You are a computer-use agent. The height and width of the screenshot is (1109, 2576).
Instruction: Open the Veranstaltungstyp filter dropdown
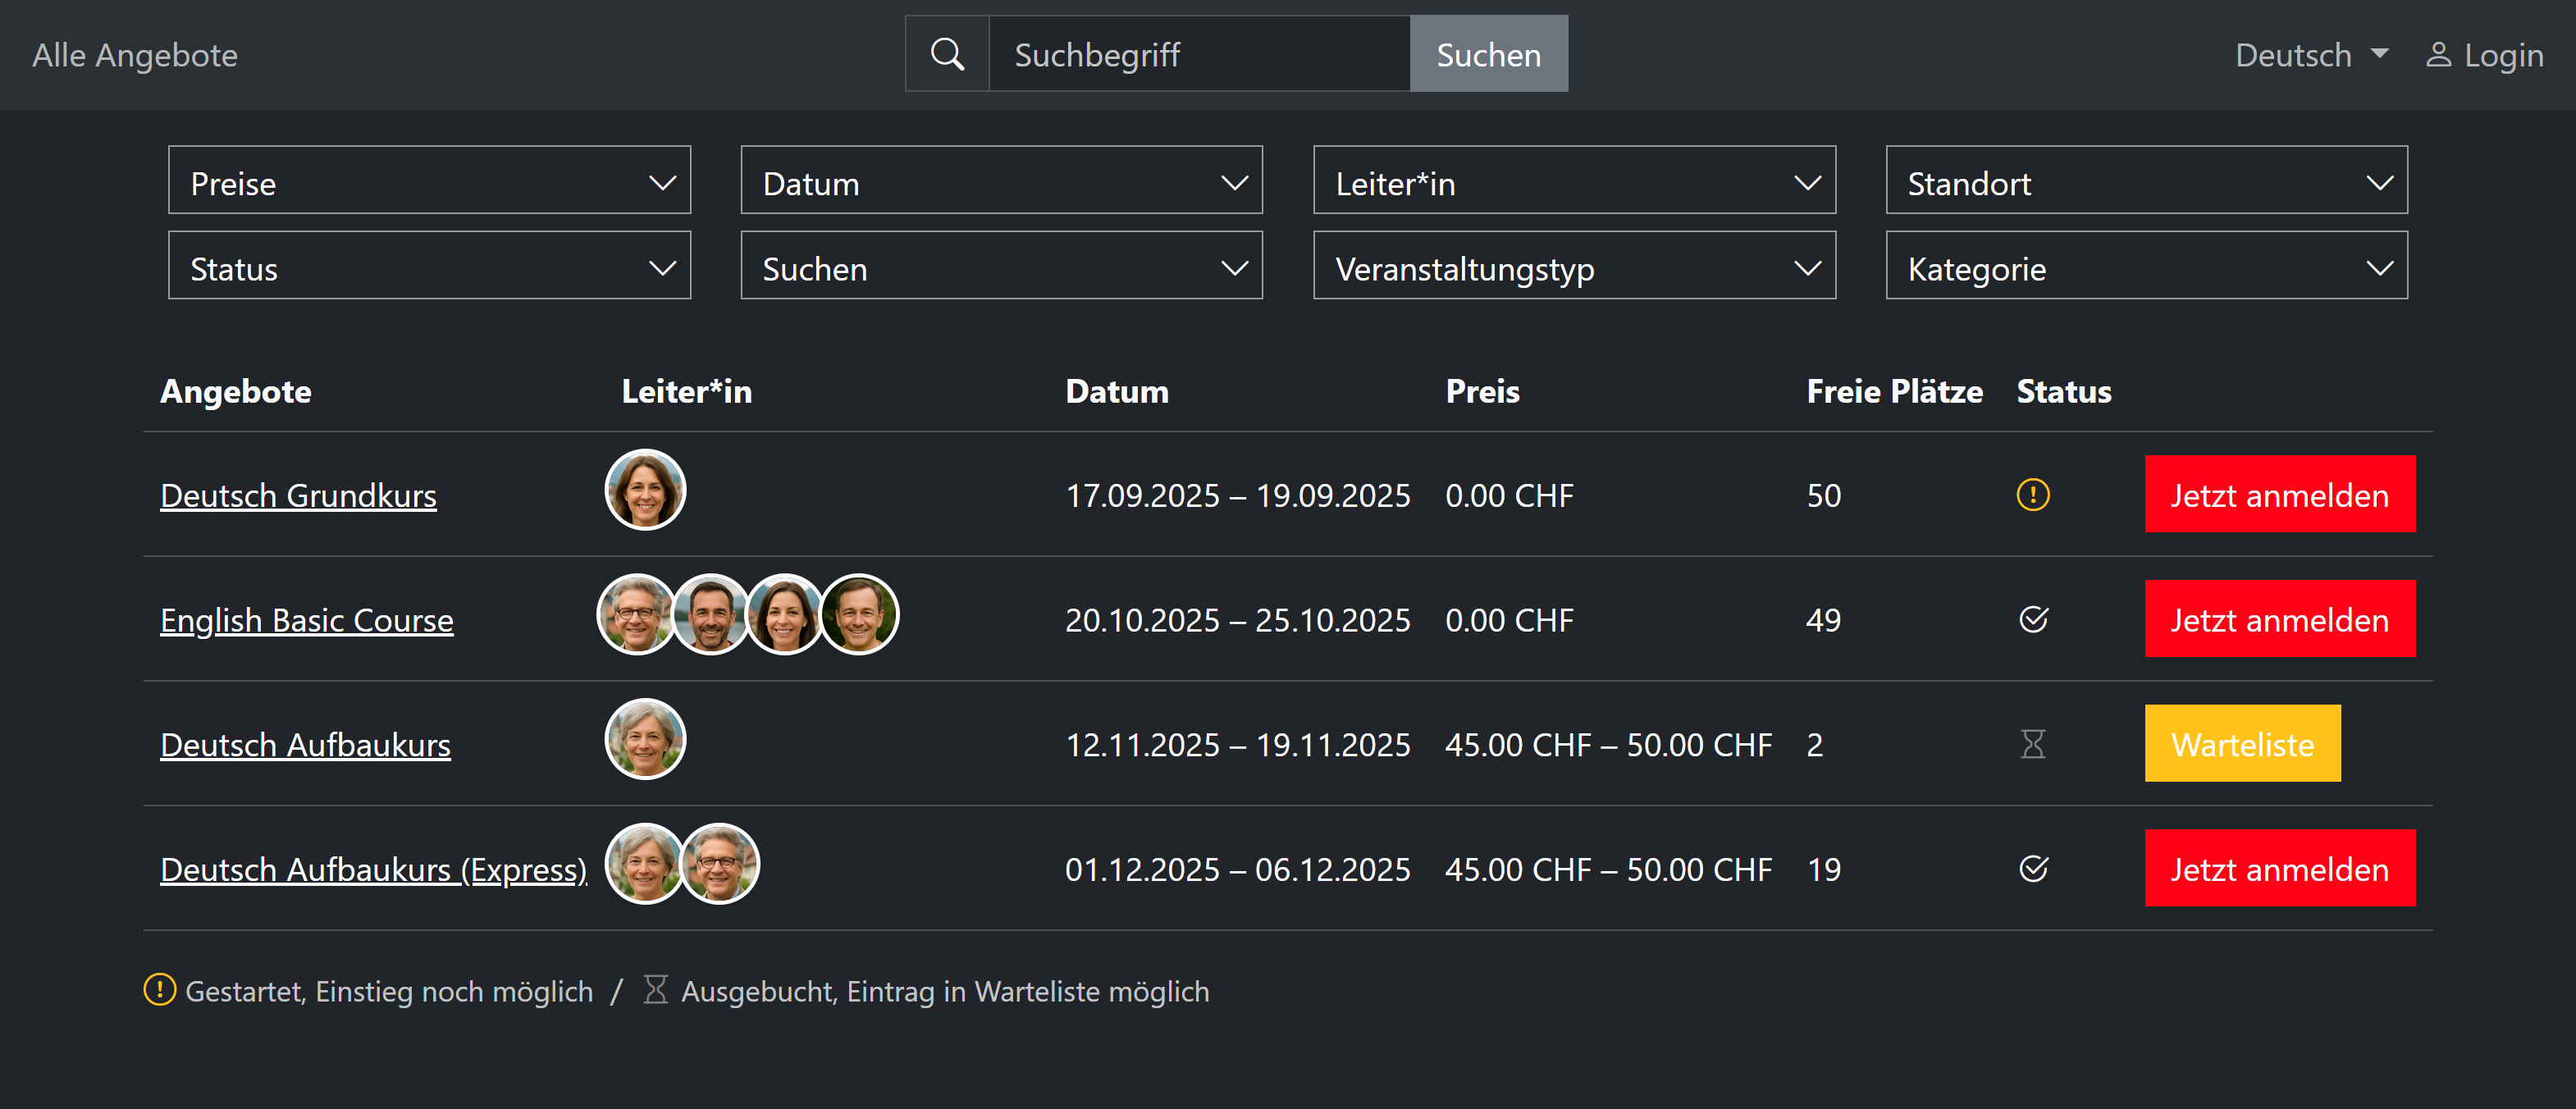(1573, 266)
